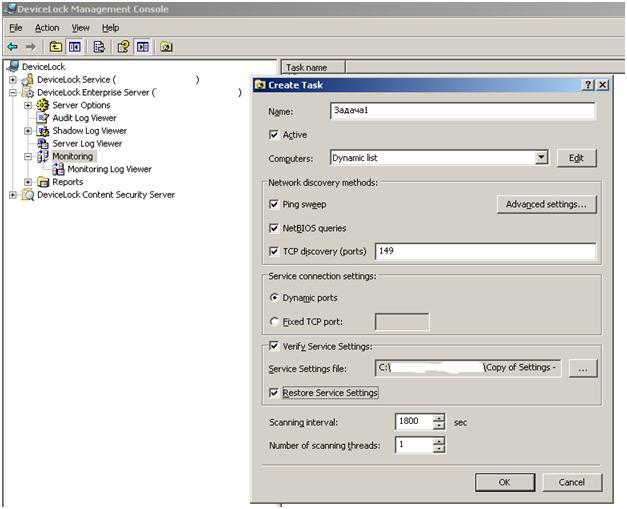Image resolution: width=627 pixels, height=509 pixels.
Task: Click the Server Log Viewer icon
Action: 43,144
